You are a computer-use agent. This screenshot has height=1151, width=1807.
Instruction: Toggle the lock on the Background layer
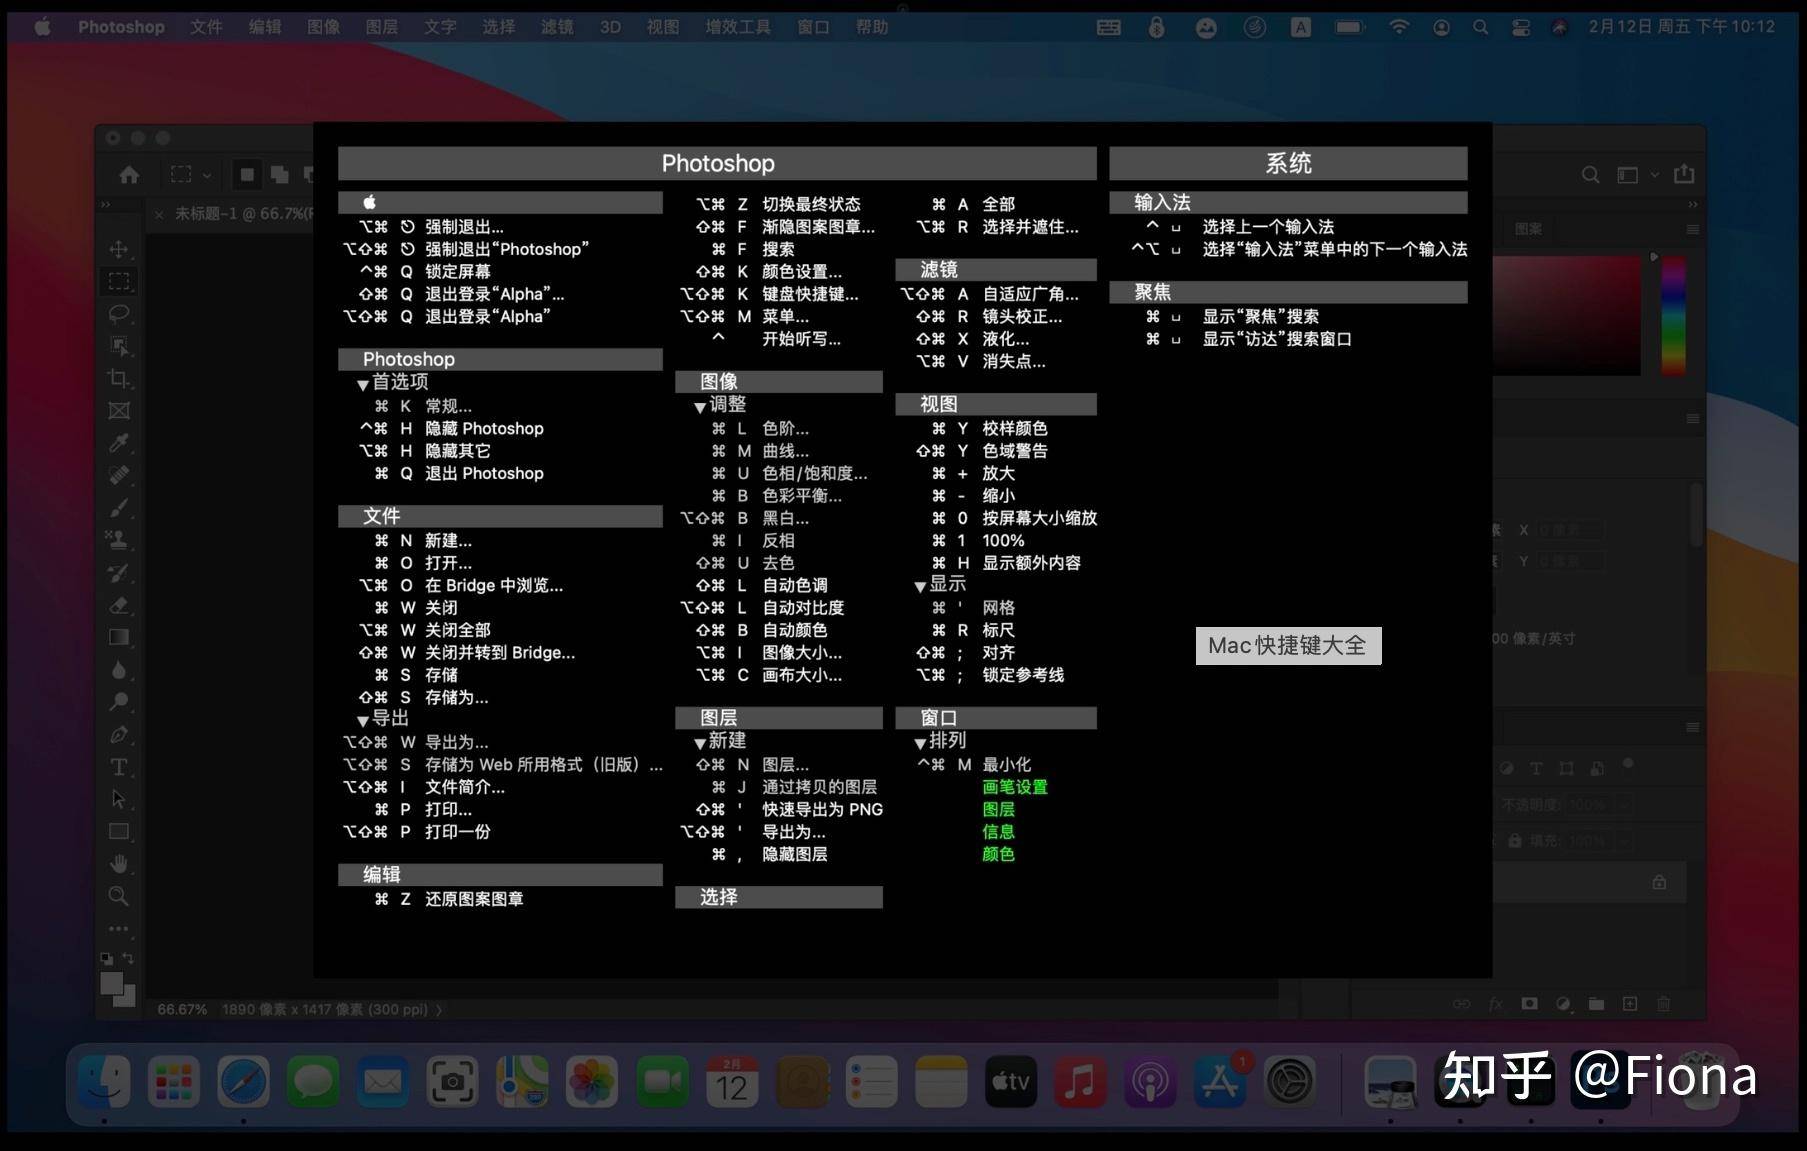[1659, 882]
